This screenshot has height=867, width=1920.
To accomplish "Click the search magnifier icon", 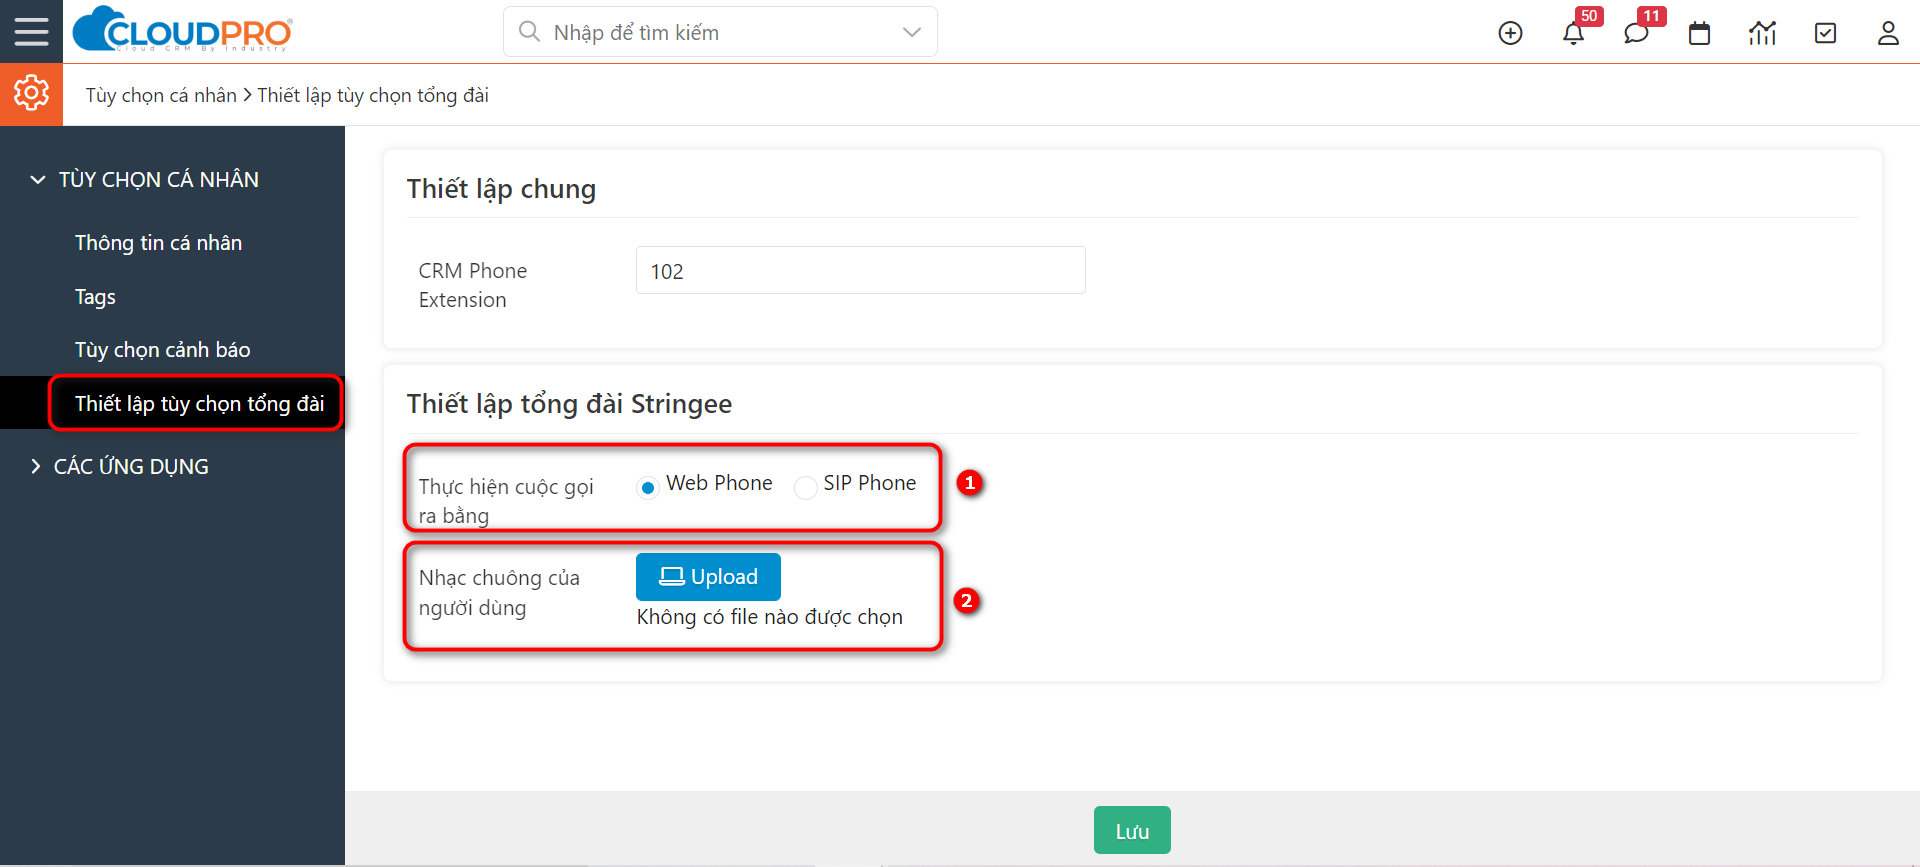I will click(x=529, y=32).
